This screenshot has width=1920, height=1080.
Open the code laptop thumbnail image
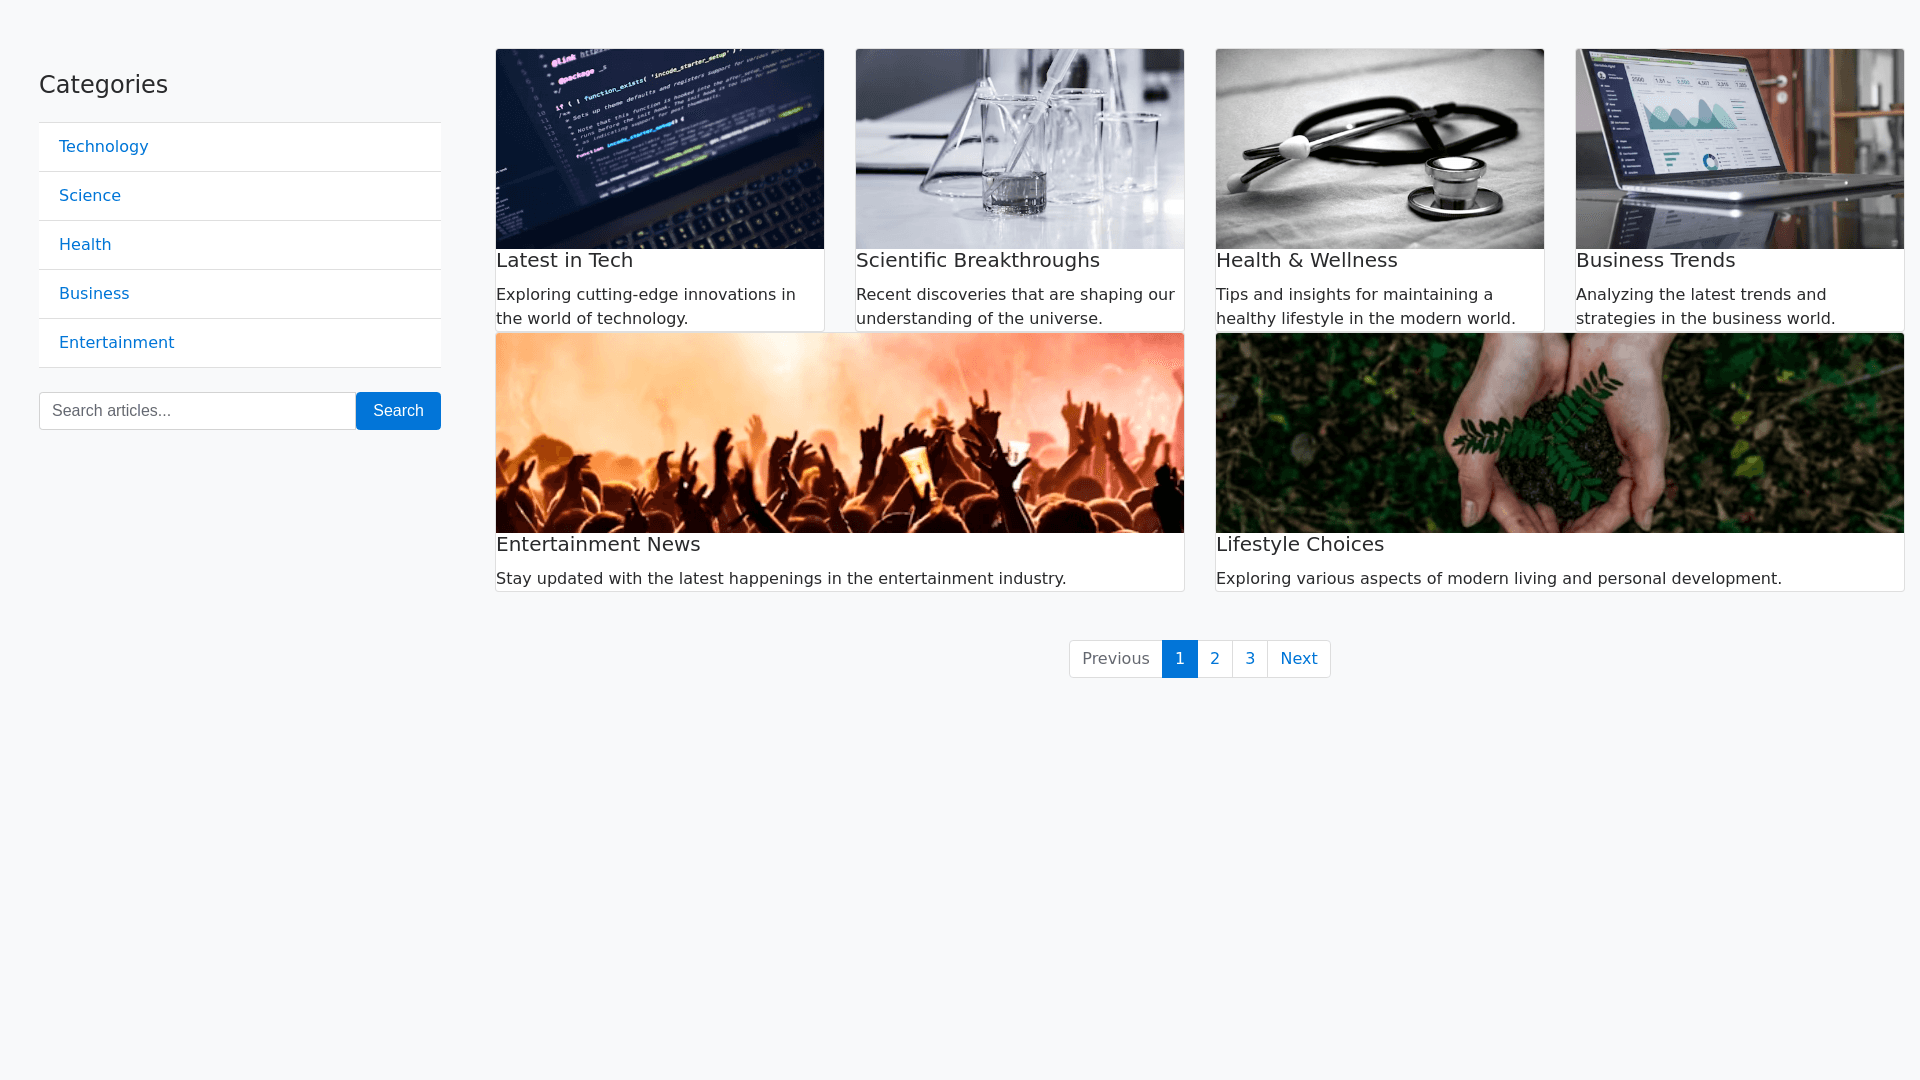click(660, 149)
